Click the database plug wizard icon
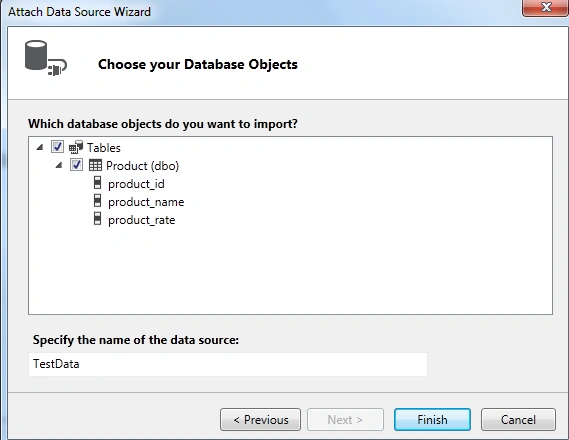The height and width of the screenshot is (440, 569). tap(46, 58)
